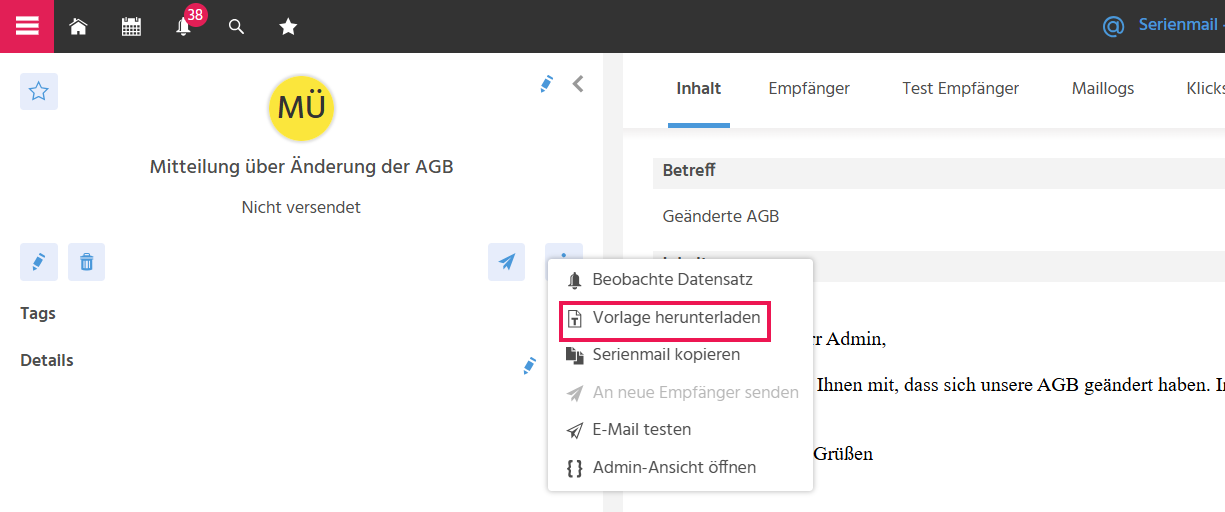The width and height of the screenshot is (1225, 512).
Task: Click the Nicht versendet status text
Action: (301, 208)
